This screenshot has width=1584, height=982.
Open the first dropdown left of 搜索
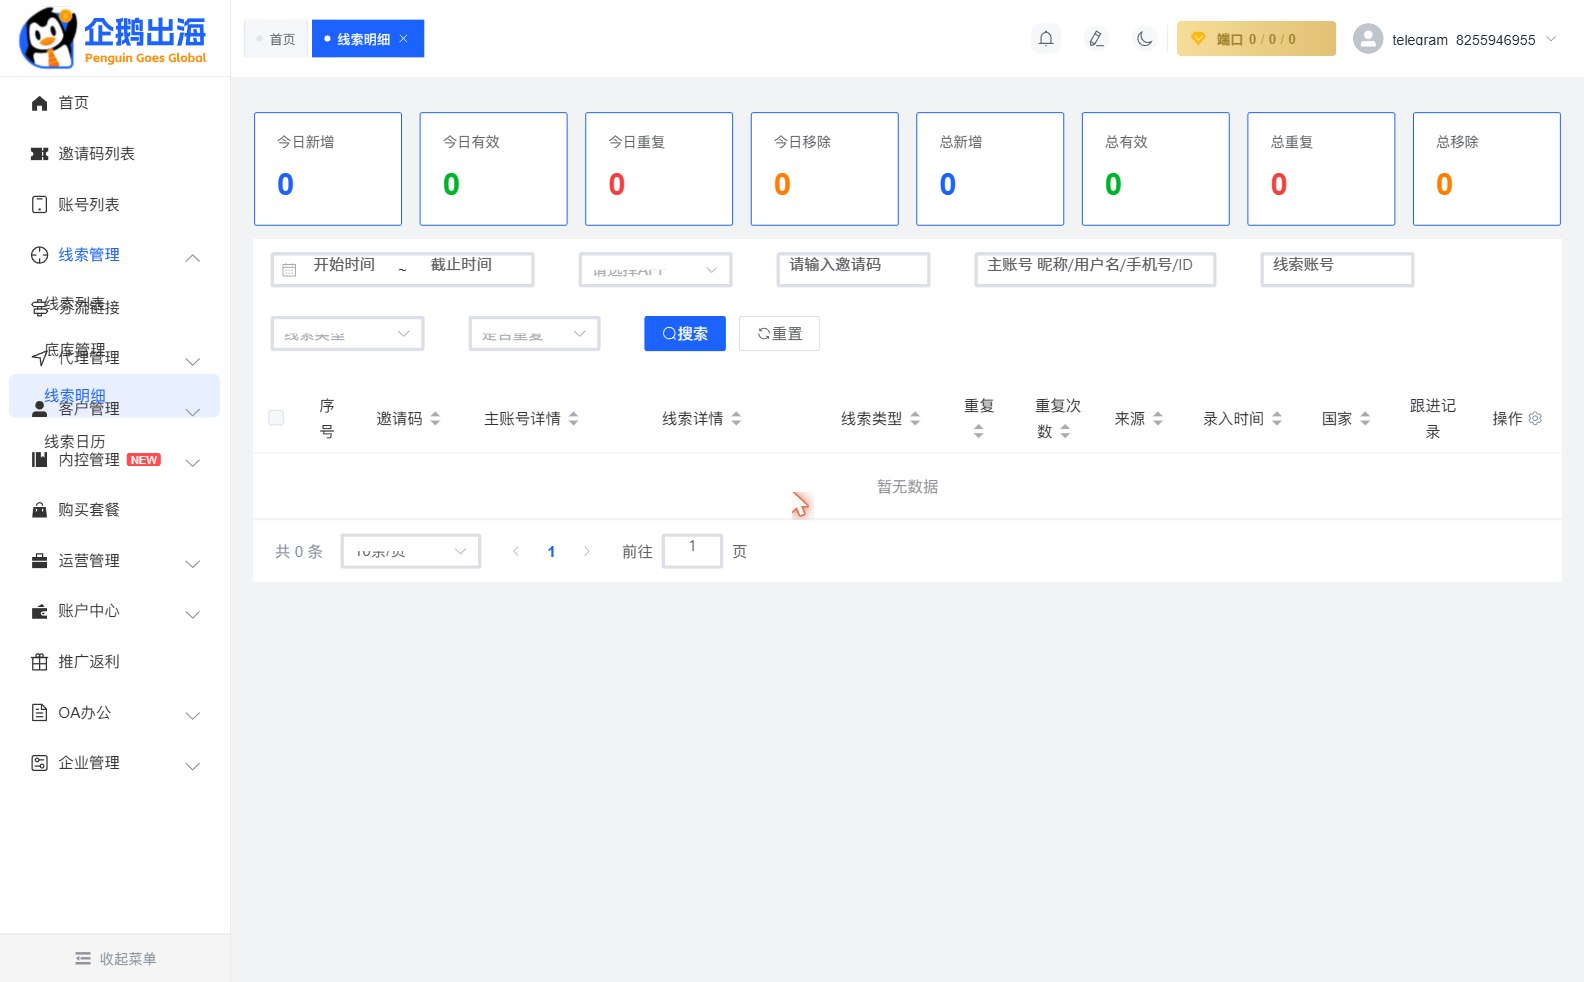pos(347,334)
